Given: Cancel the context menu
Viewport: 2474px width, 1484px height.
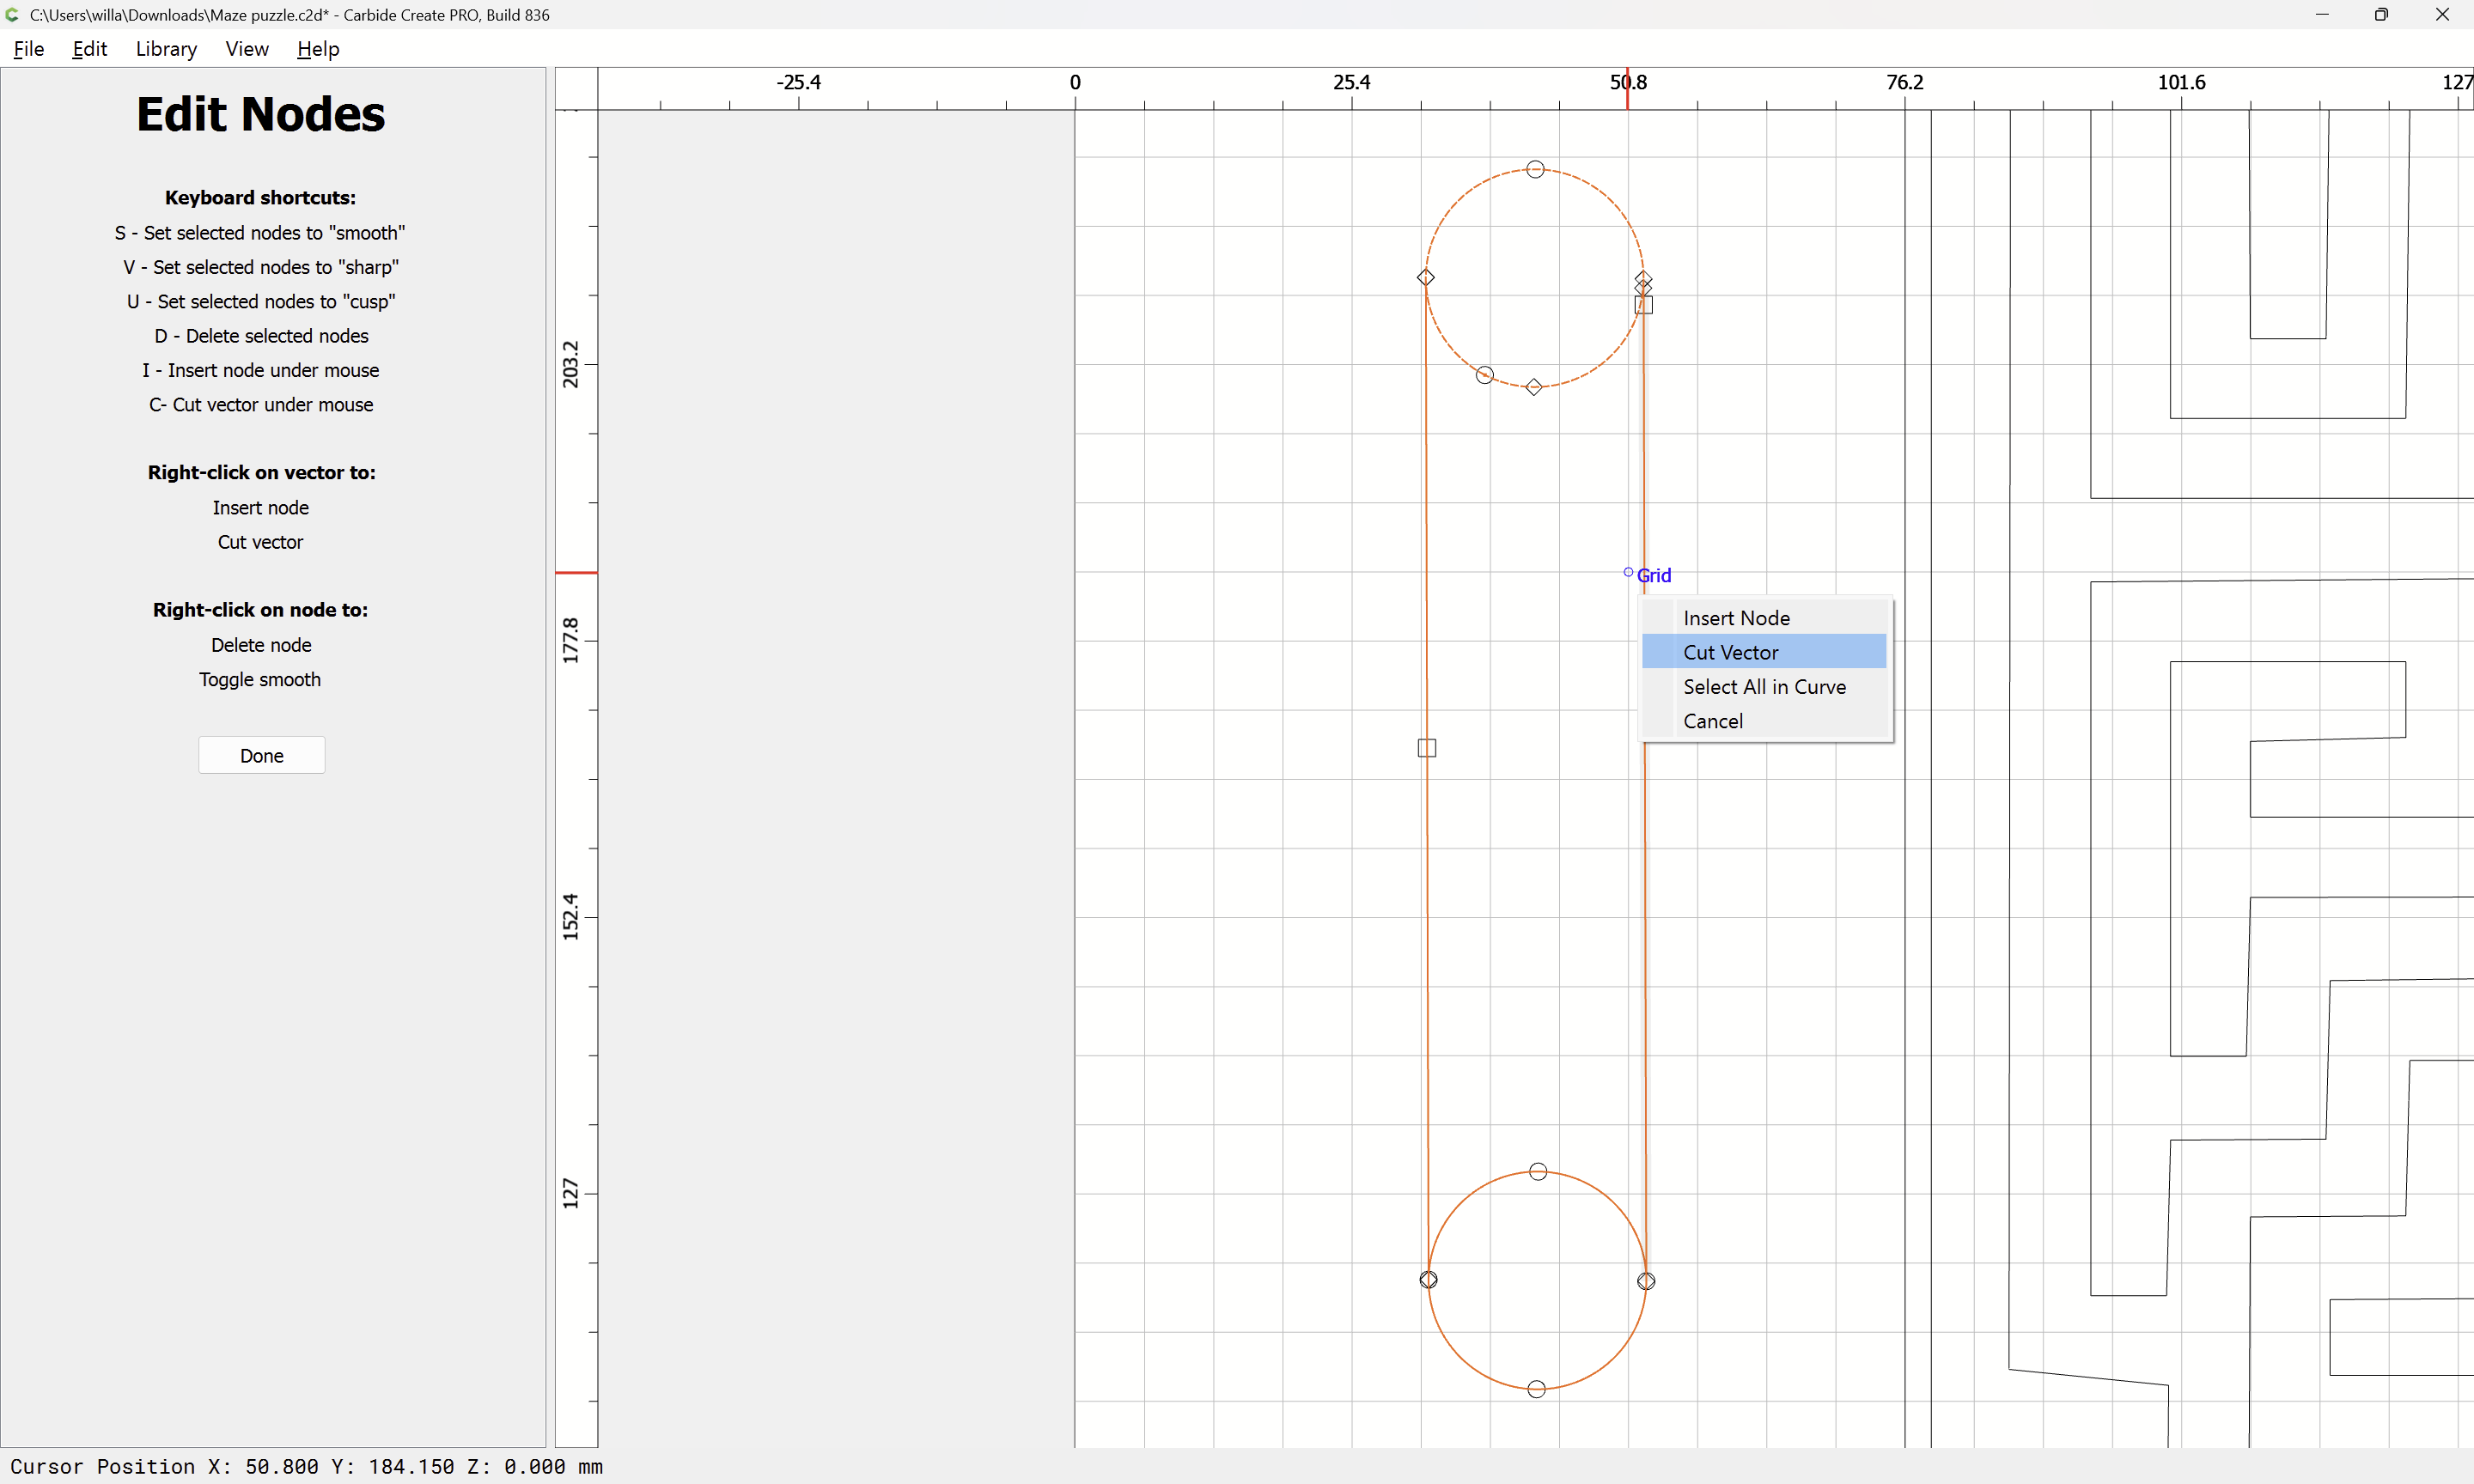Looking at the screenshot, I should tap(1712, 721).
